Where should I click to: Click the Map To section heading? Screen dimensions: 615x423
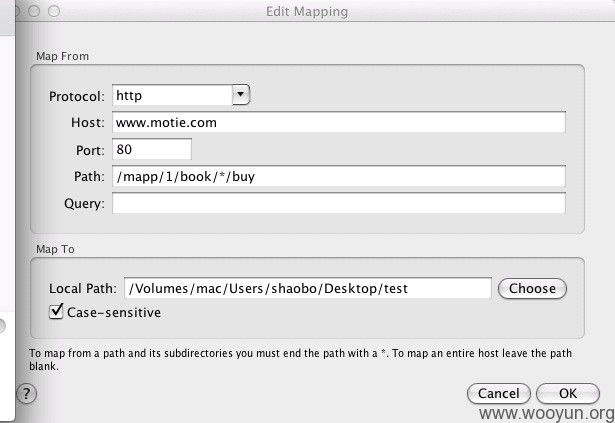click(55, 249)
